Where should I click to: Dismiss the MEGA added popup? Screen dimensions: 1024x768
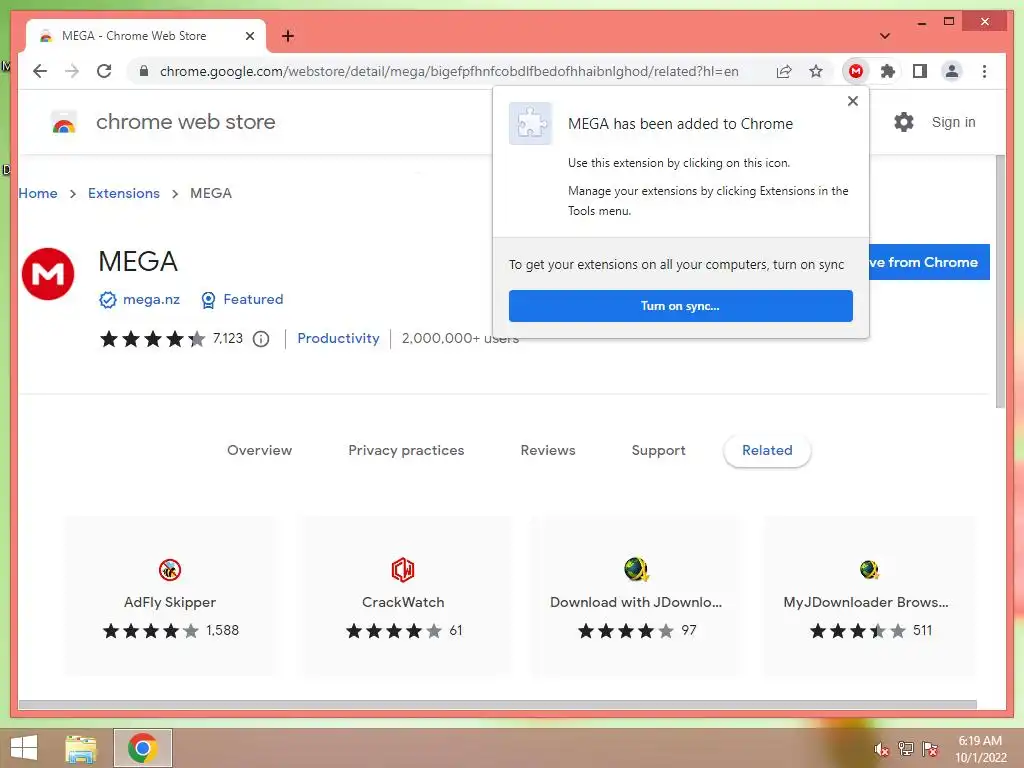[x=852, y=101]
